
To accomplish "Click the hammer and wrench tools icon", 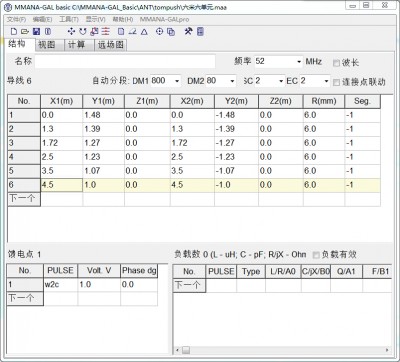I will click(188, 32).
